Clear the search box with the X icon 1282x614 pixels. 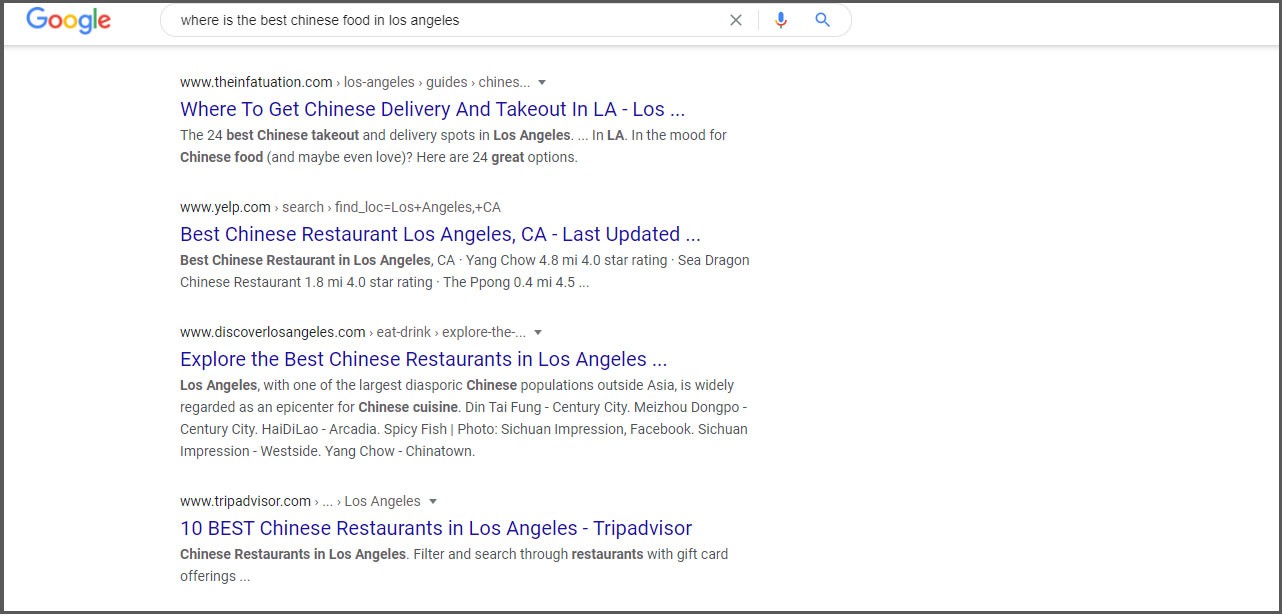click(x=736, y=20)
